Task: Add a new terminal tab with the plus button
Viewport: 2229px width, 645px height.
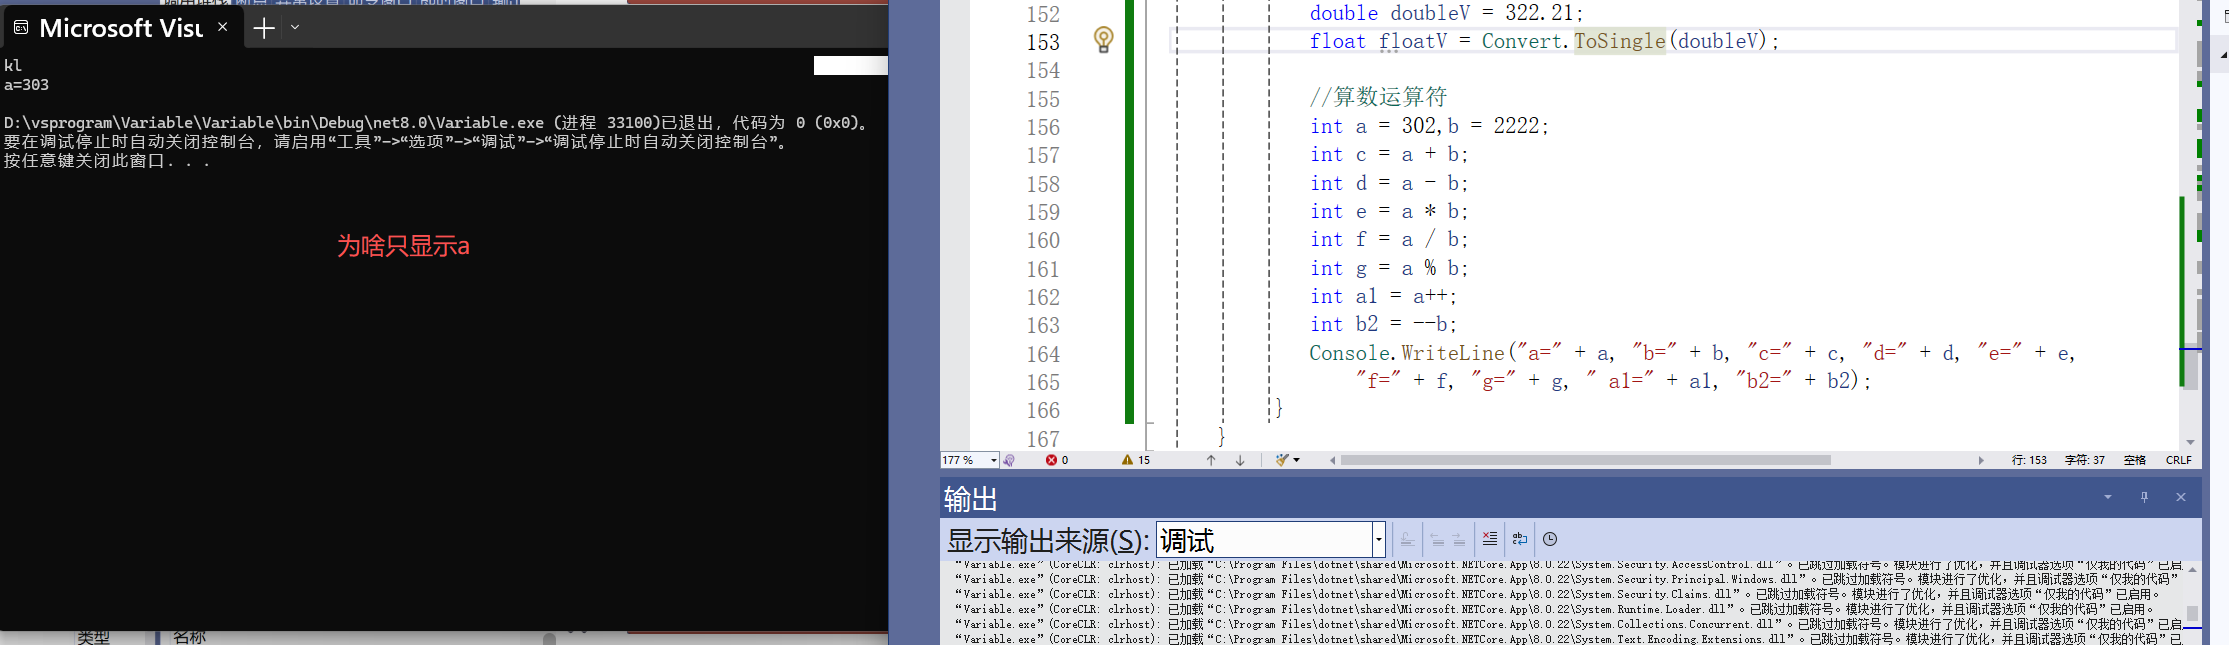Action: tap(264, 28)
